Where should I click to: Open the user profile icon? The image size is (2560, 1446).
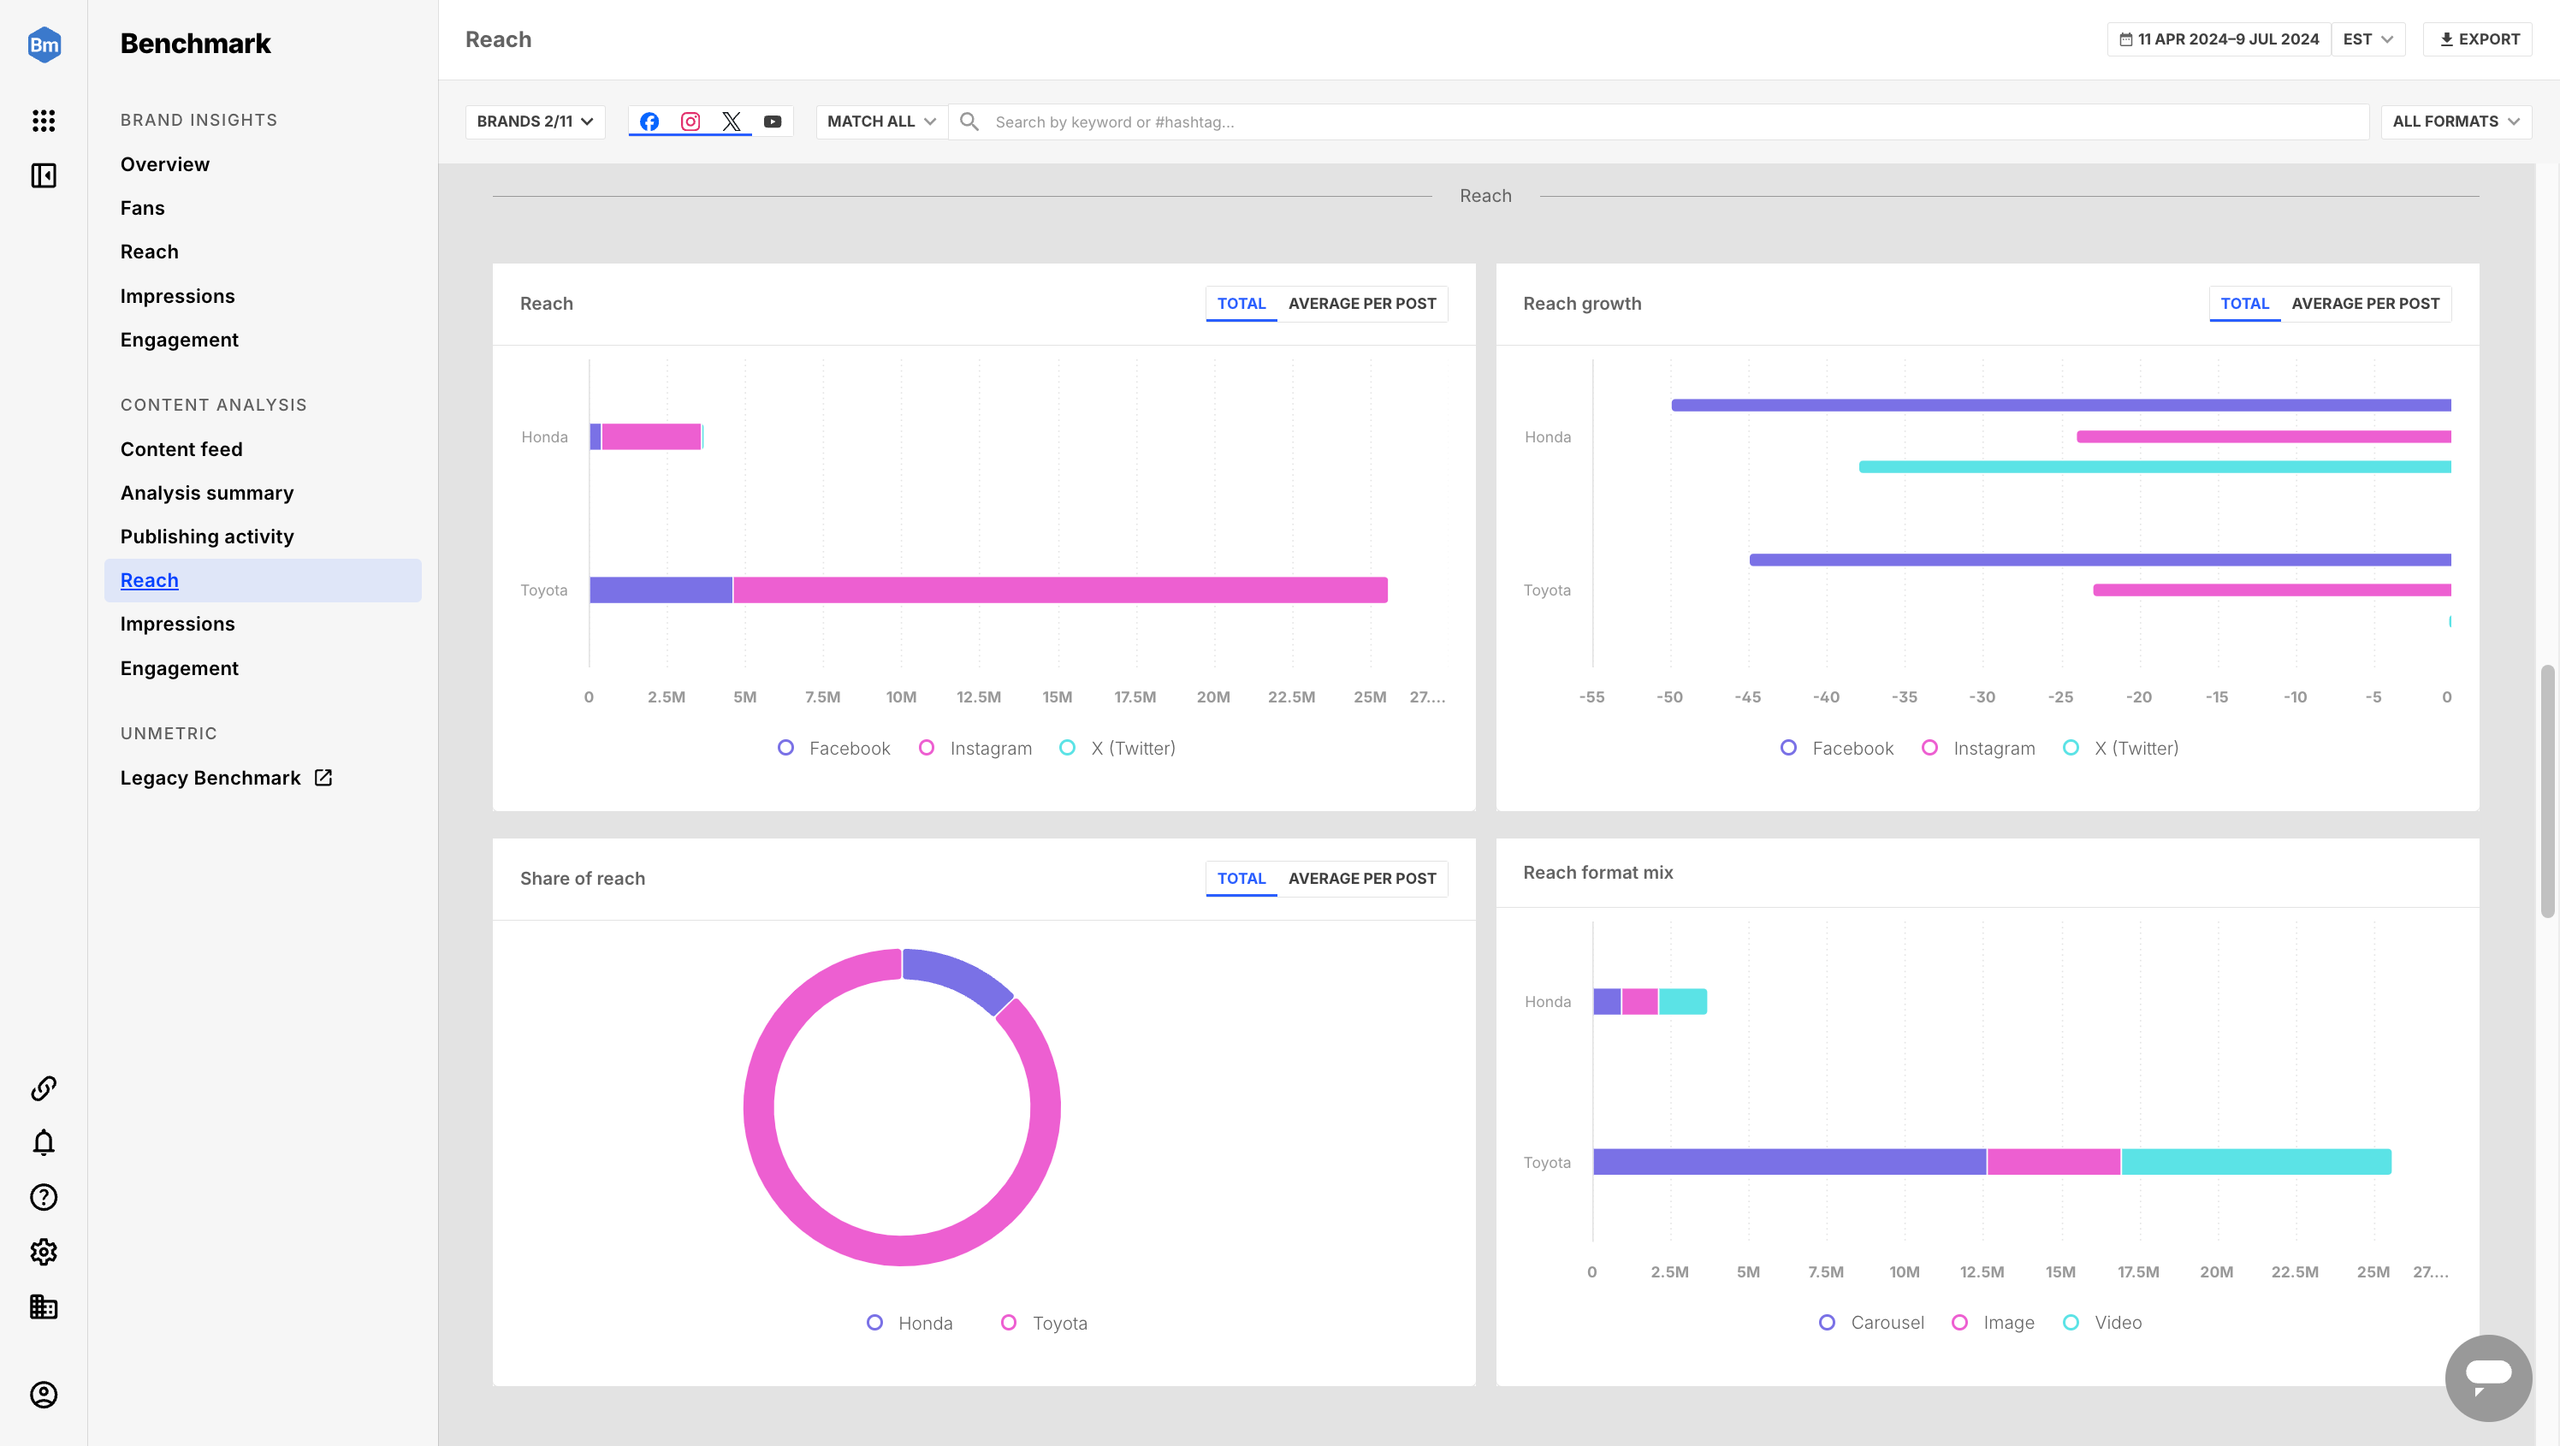(x=43, y=1394)
